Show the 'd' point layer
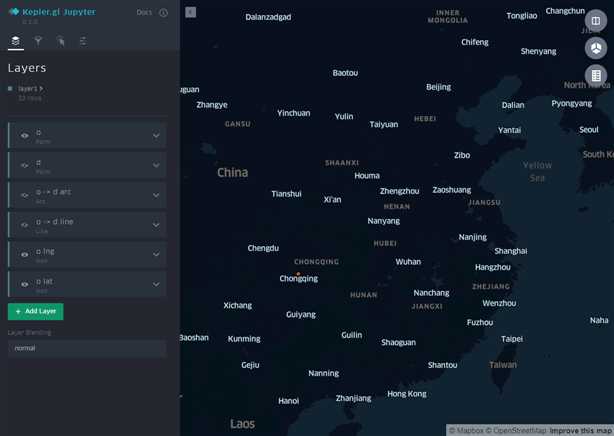 click(24, 165)
